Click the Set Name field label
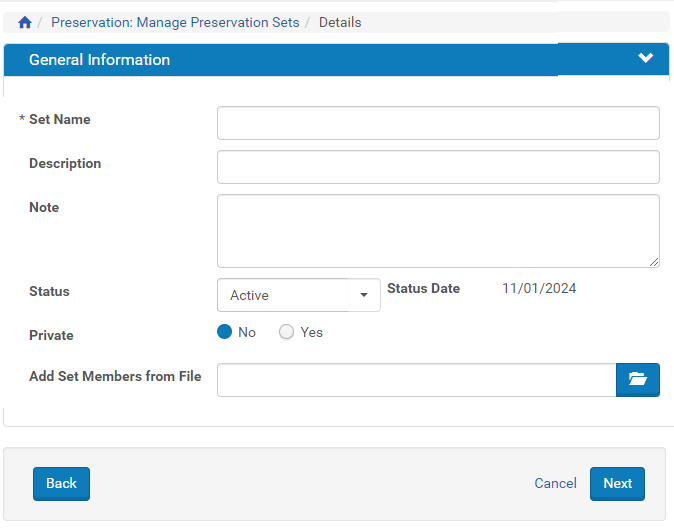 point(59,119)
